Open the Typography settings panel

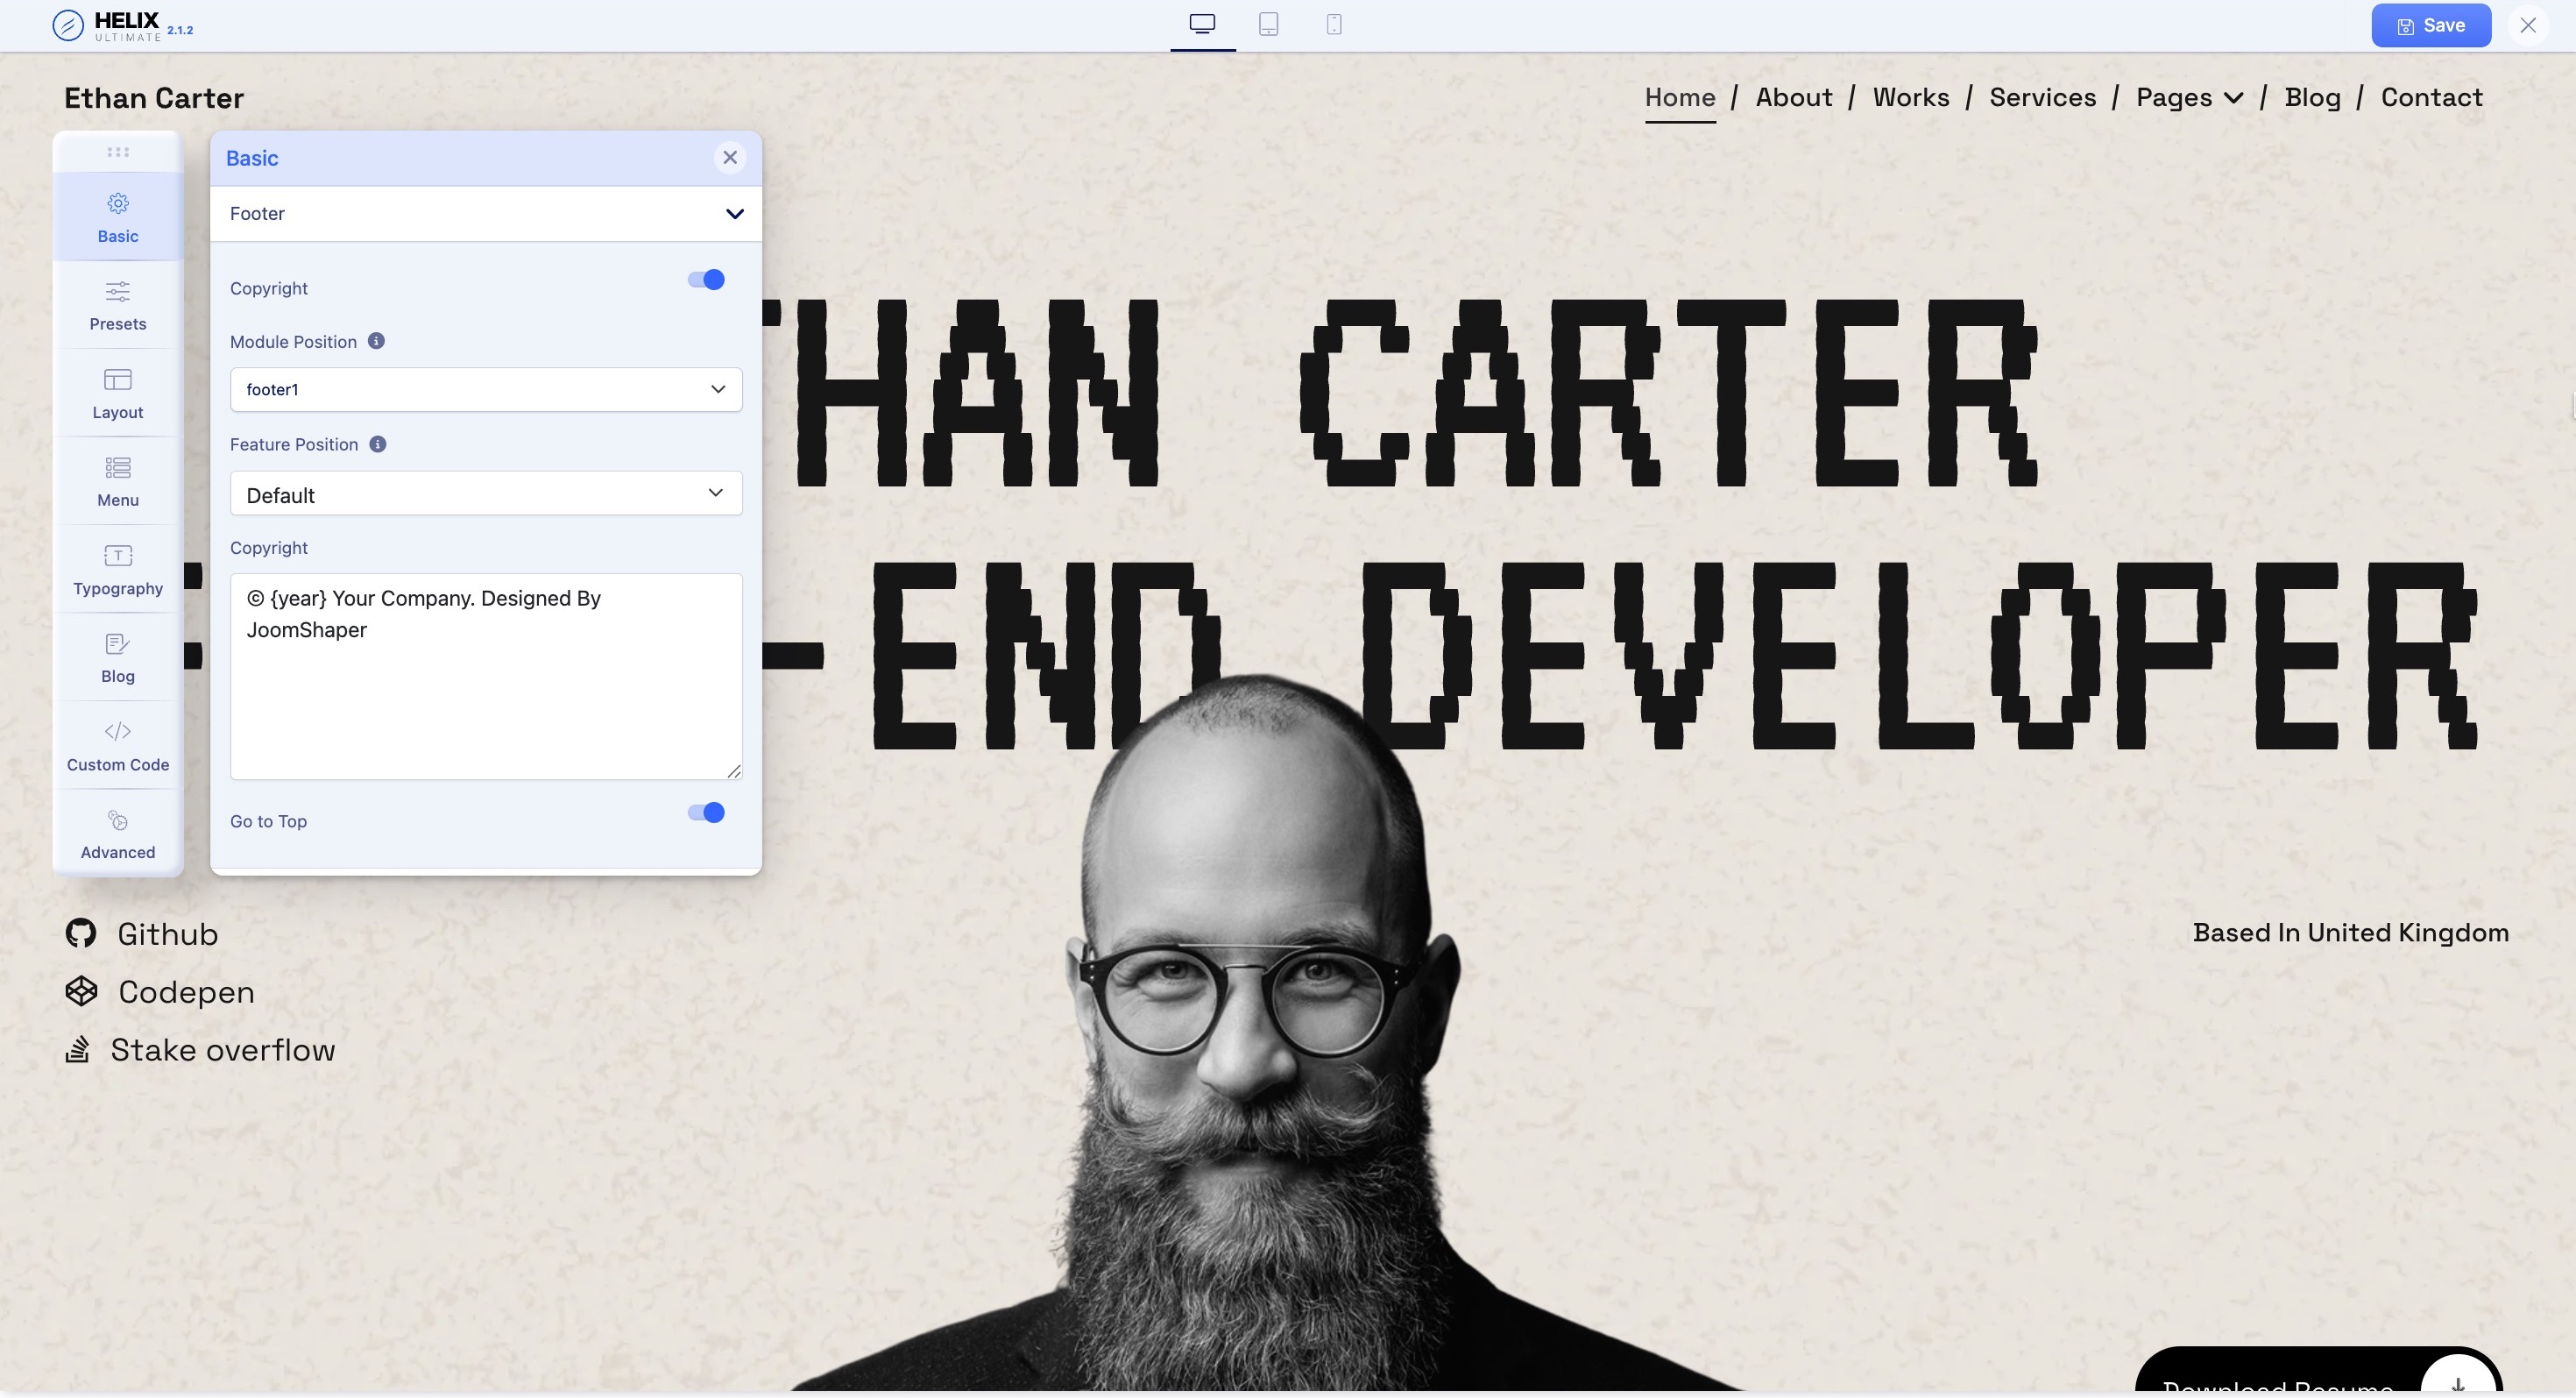118,569
